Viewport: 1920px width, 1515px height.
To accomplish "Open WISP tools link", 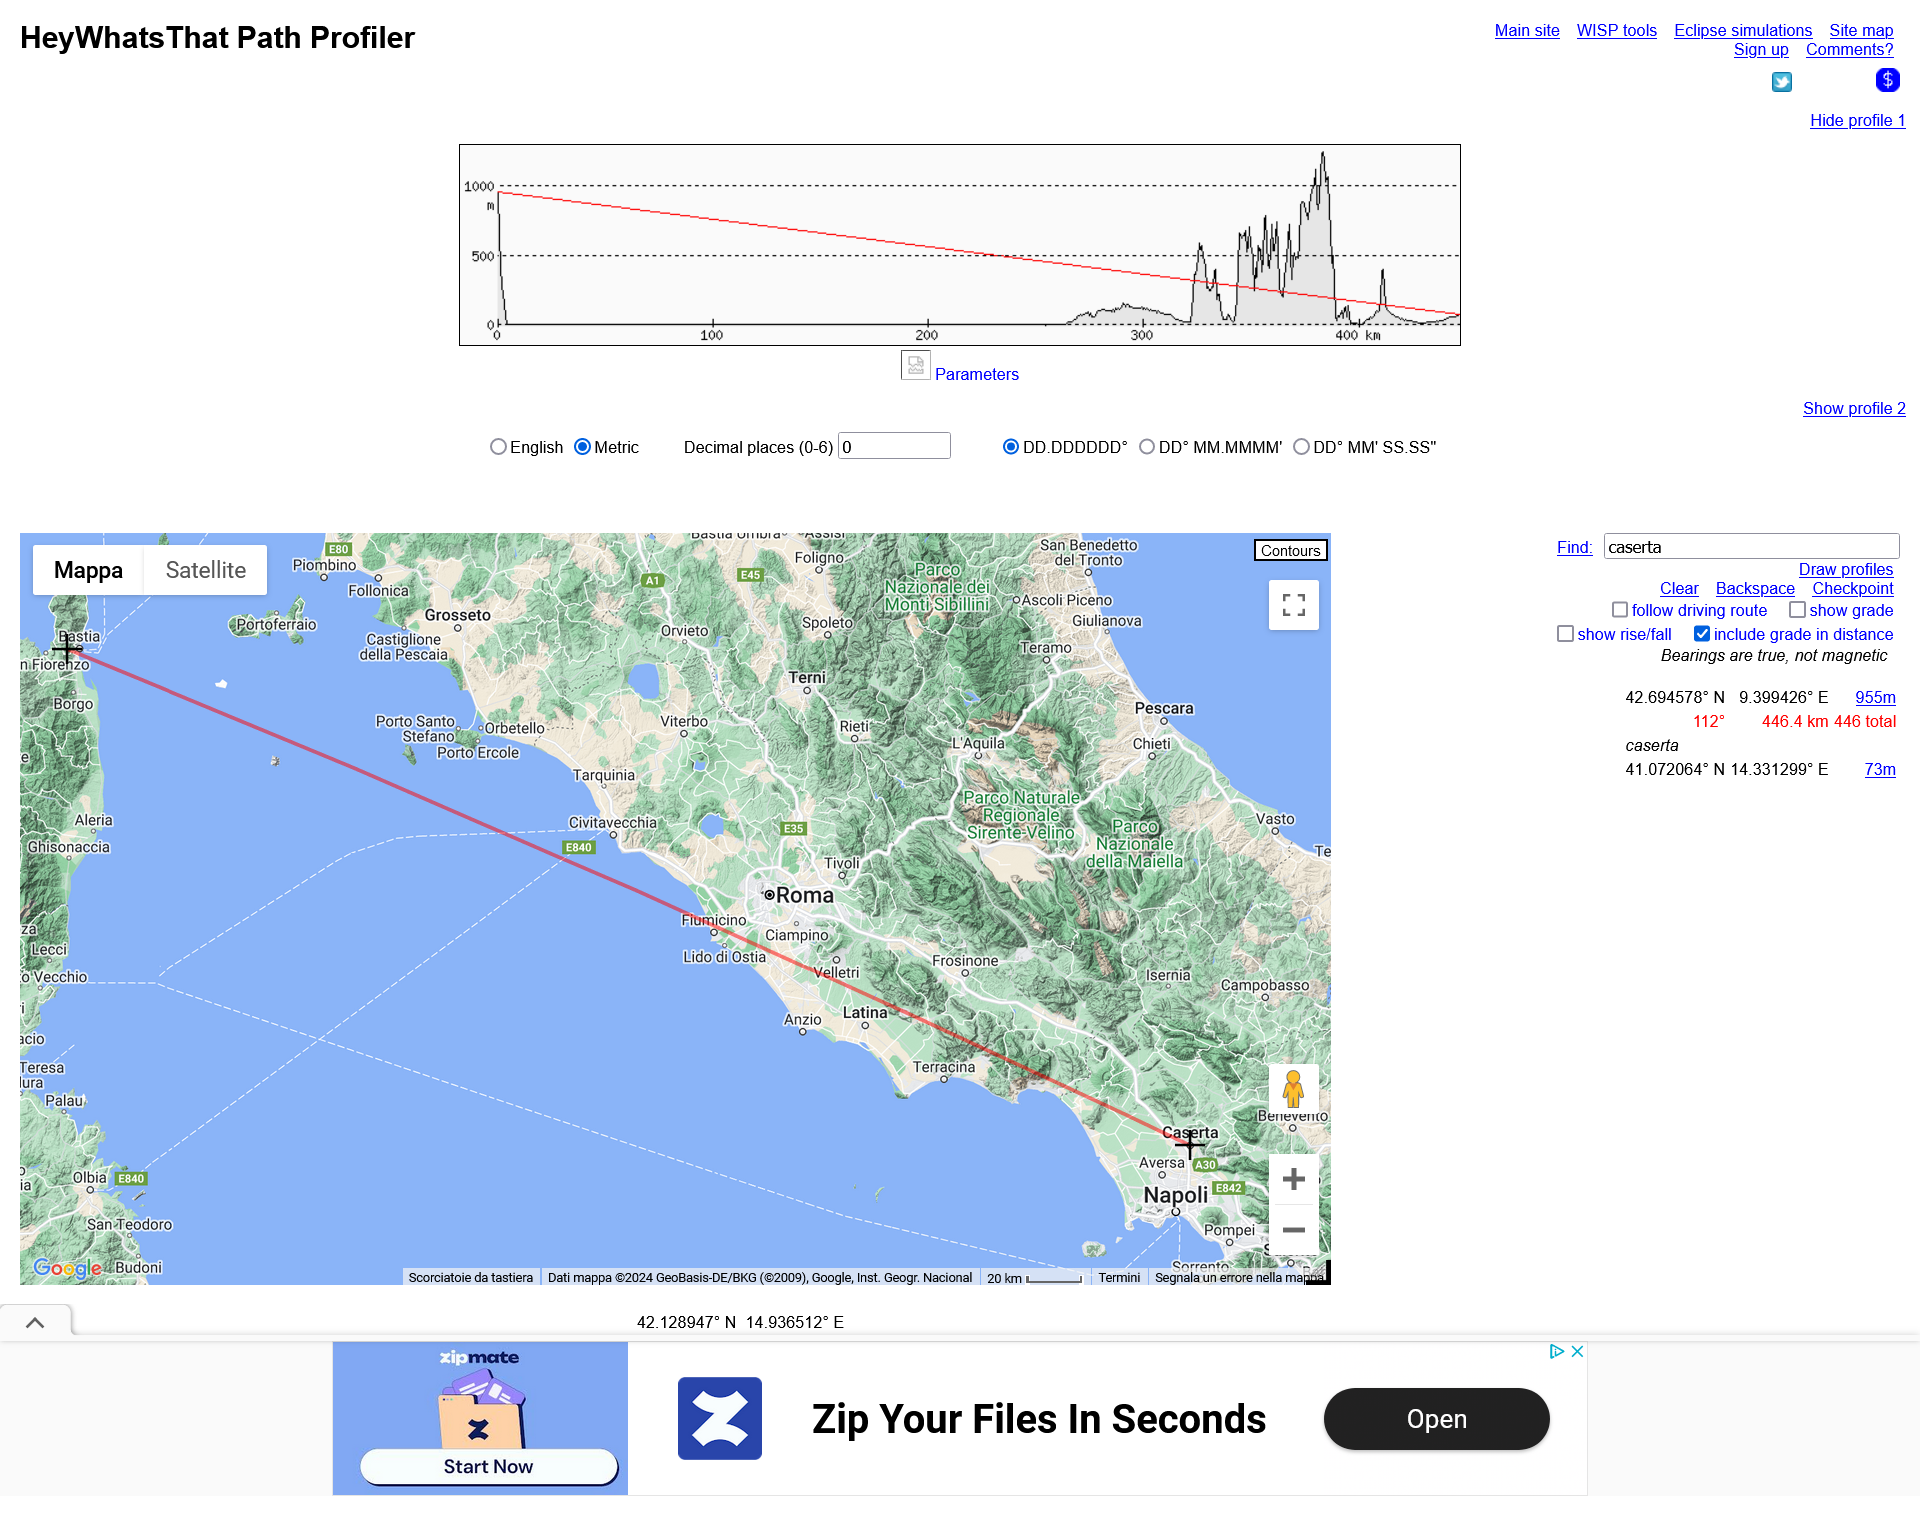I will click(1617, 31).
